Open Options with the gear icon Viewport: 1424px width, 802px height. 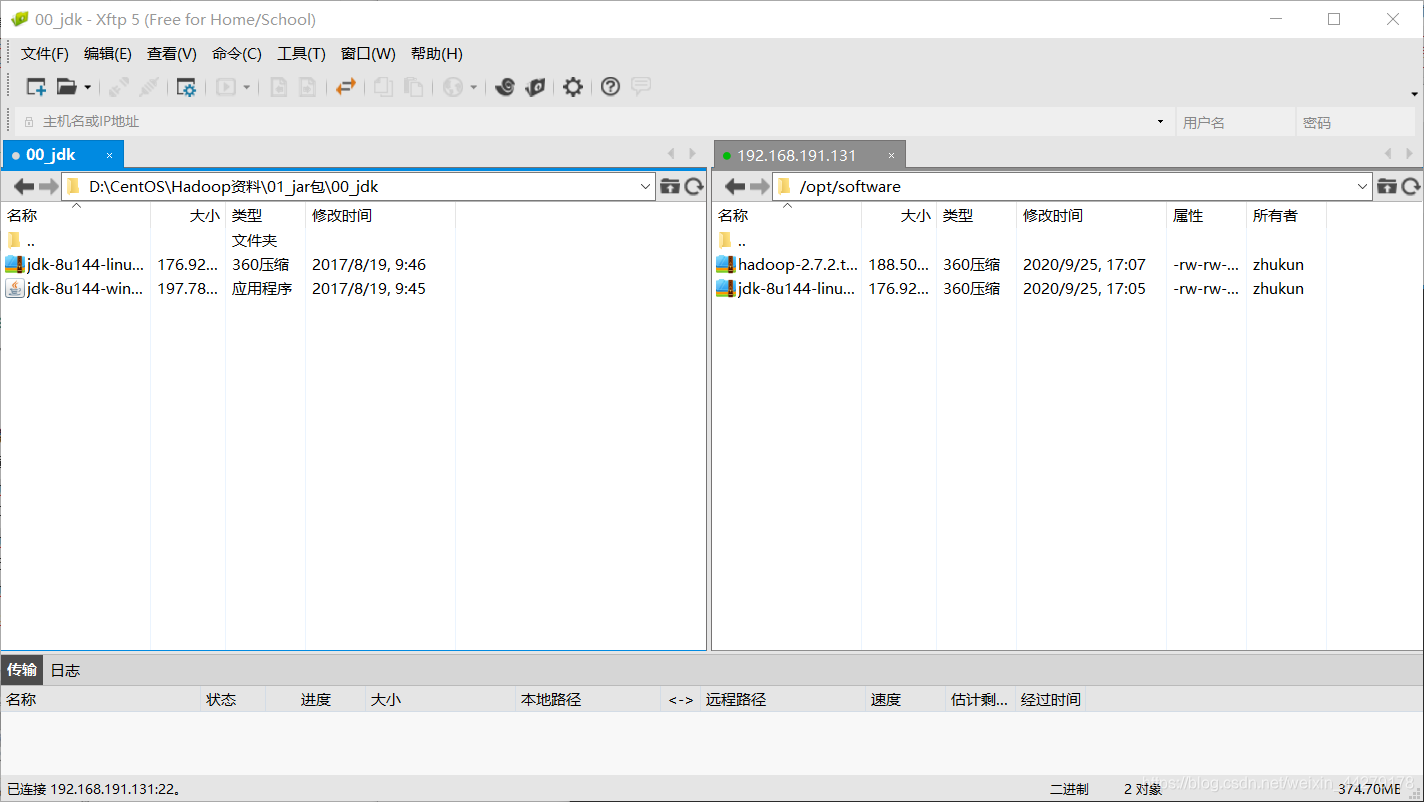click(x=572, y=87)
